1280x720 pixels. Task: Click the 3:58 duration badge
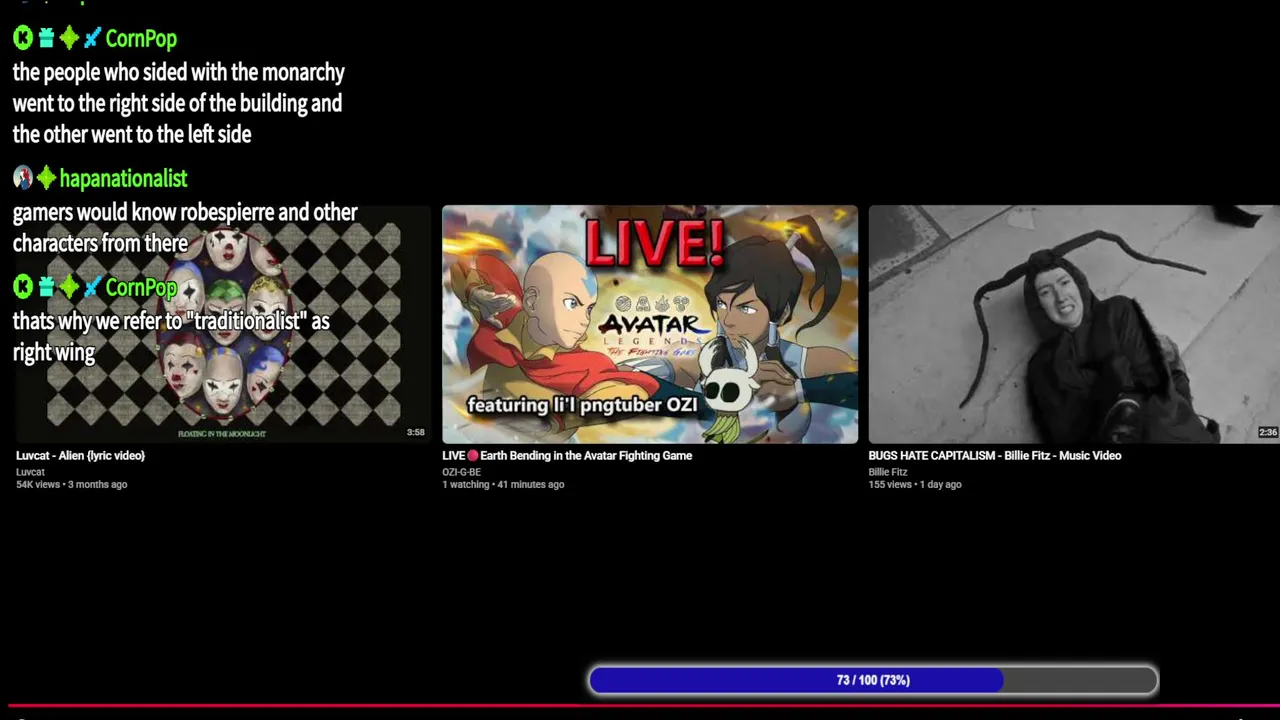pos(416,433)
